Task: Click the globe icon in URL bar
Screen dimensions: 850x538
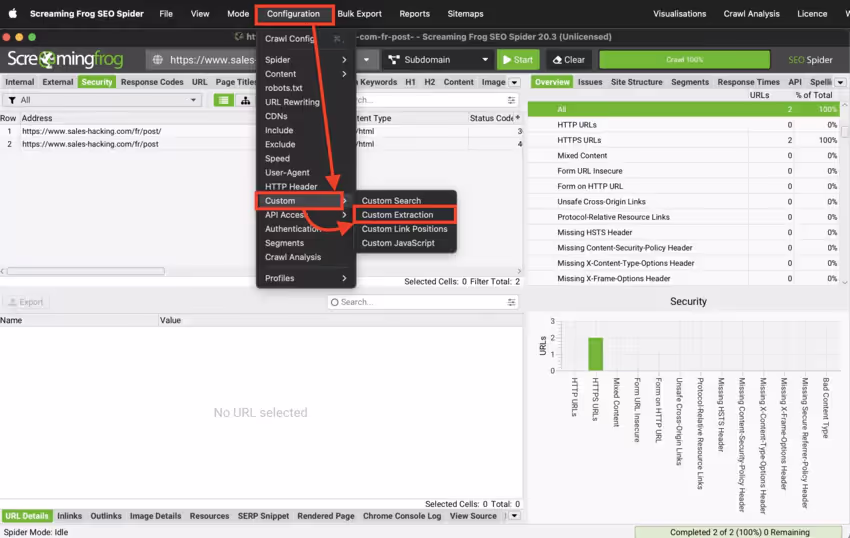Action: pos(158,60)
